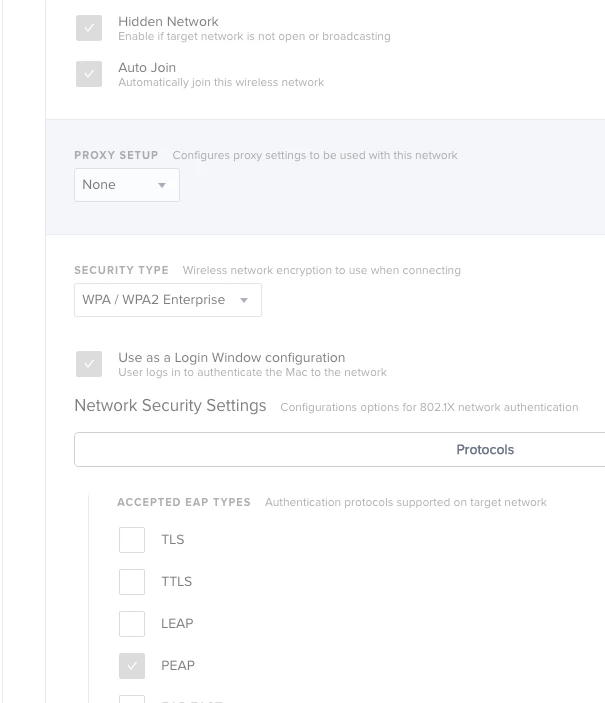
Task: Click the TLS label text
Action: 173,540
